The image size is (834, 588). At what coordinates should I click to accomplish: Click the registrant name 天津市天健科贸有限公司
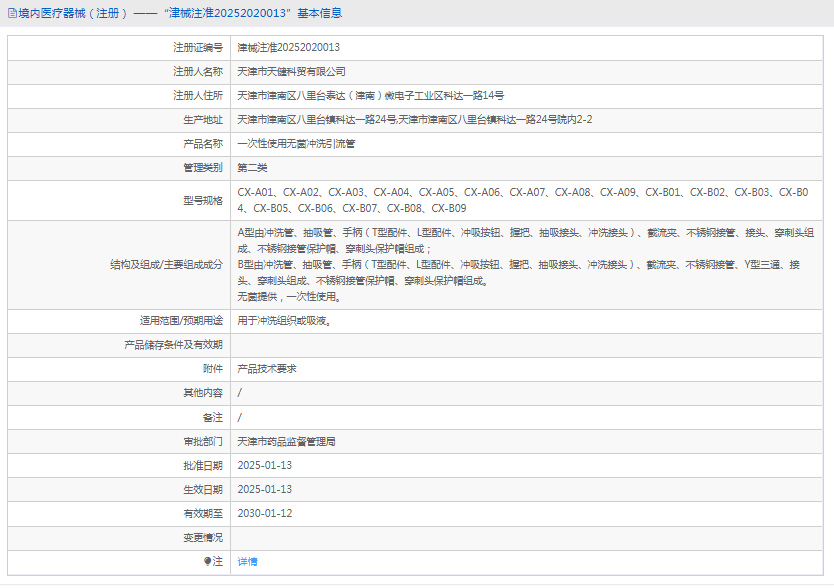pyautogui.click(x=291, y=72)
